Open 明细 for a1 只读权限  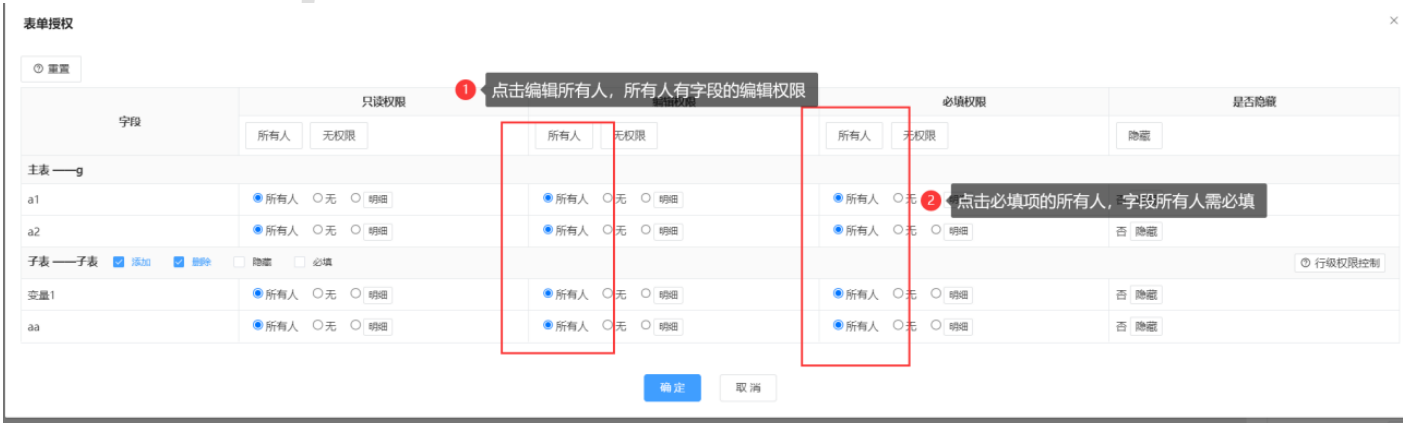tap(377, 200)
